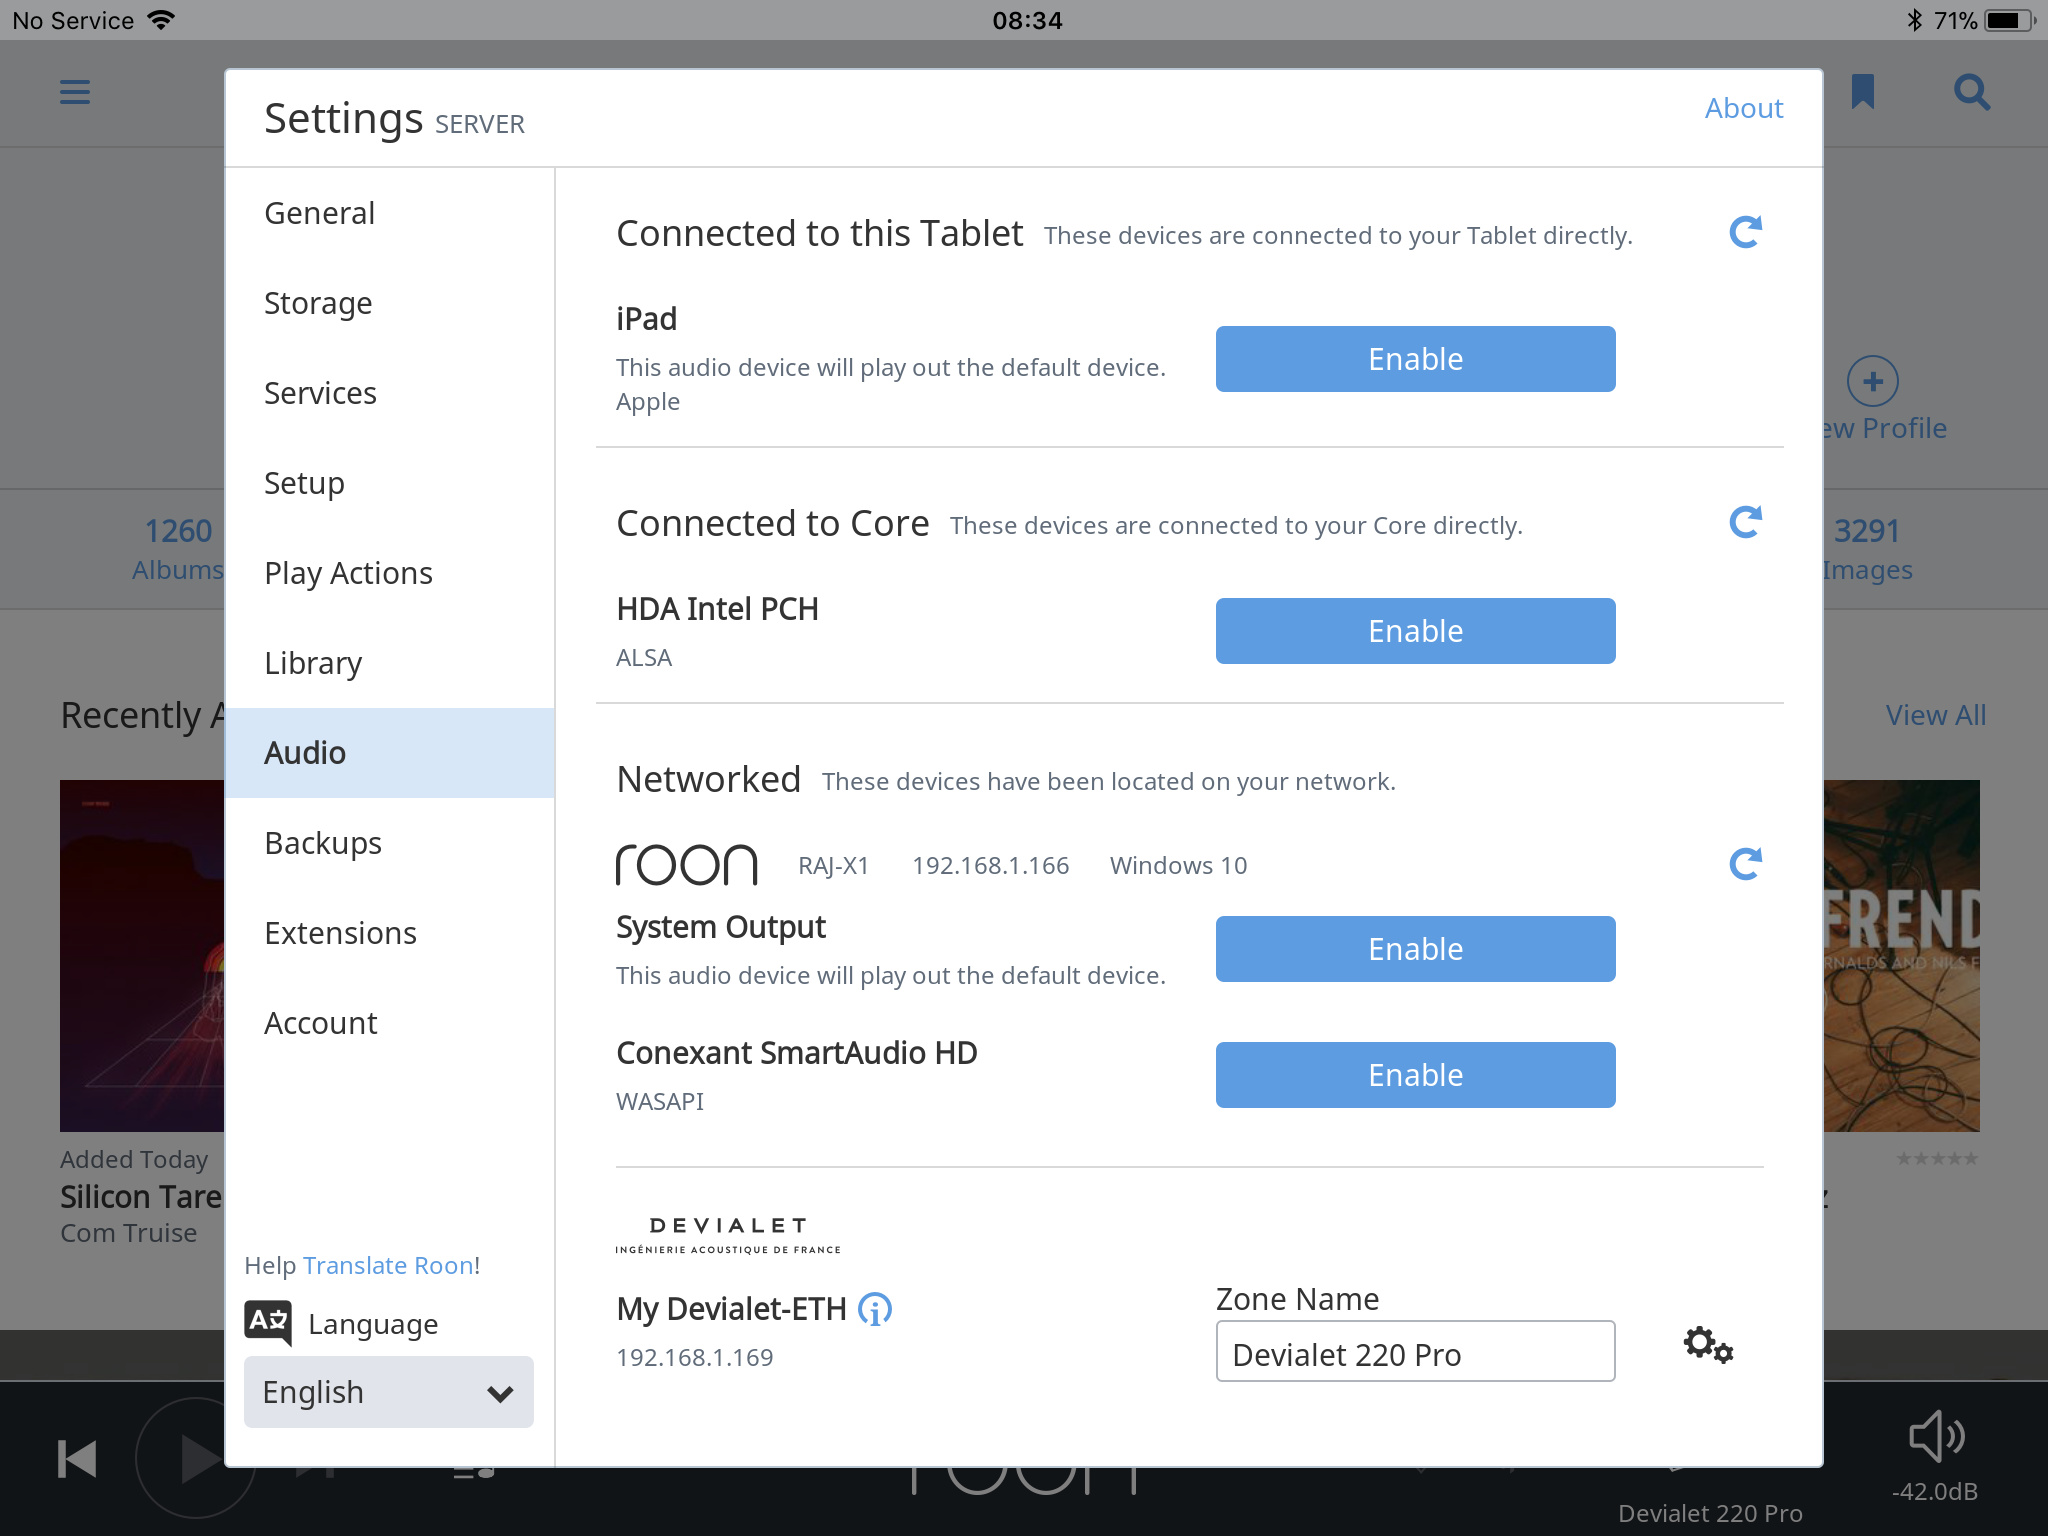
Task: Edit the Zone Name text field
Action: click(x=1415, y=1354)
